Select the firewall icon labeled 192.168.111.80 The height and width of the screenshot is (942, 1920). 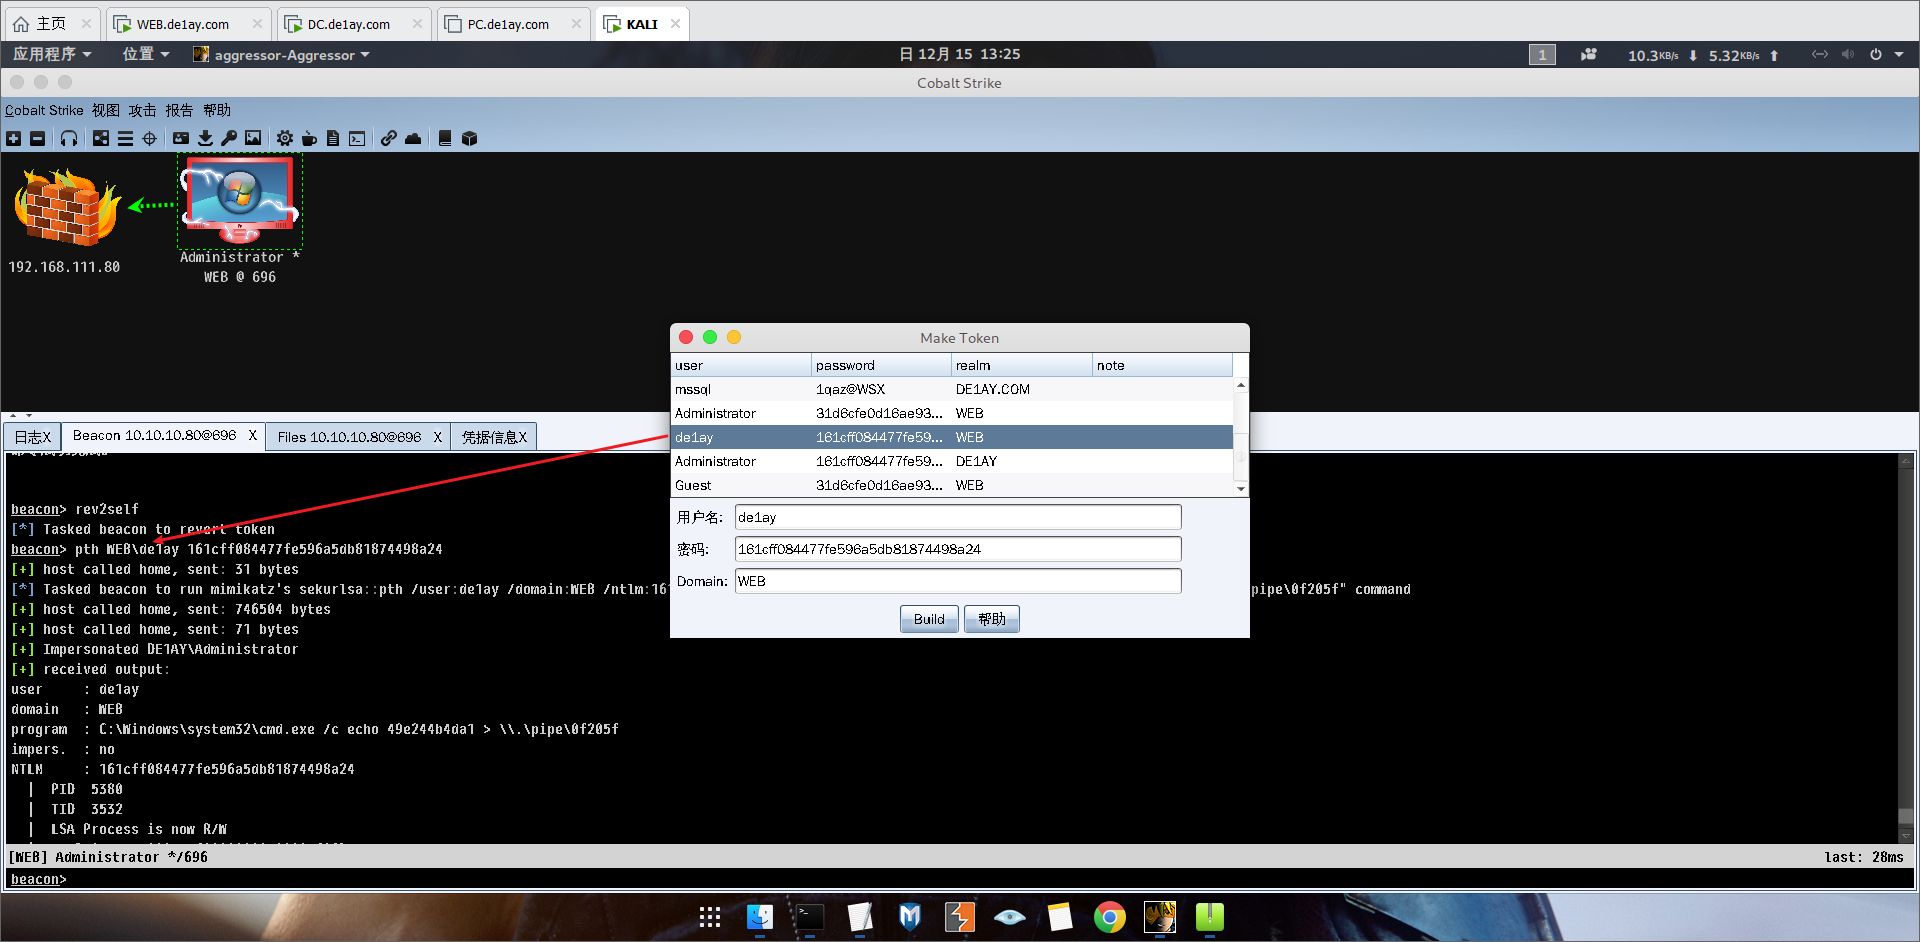click(66, 207)
